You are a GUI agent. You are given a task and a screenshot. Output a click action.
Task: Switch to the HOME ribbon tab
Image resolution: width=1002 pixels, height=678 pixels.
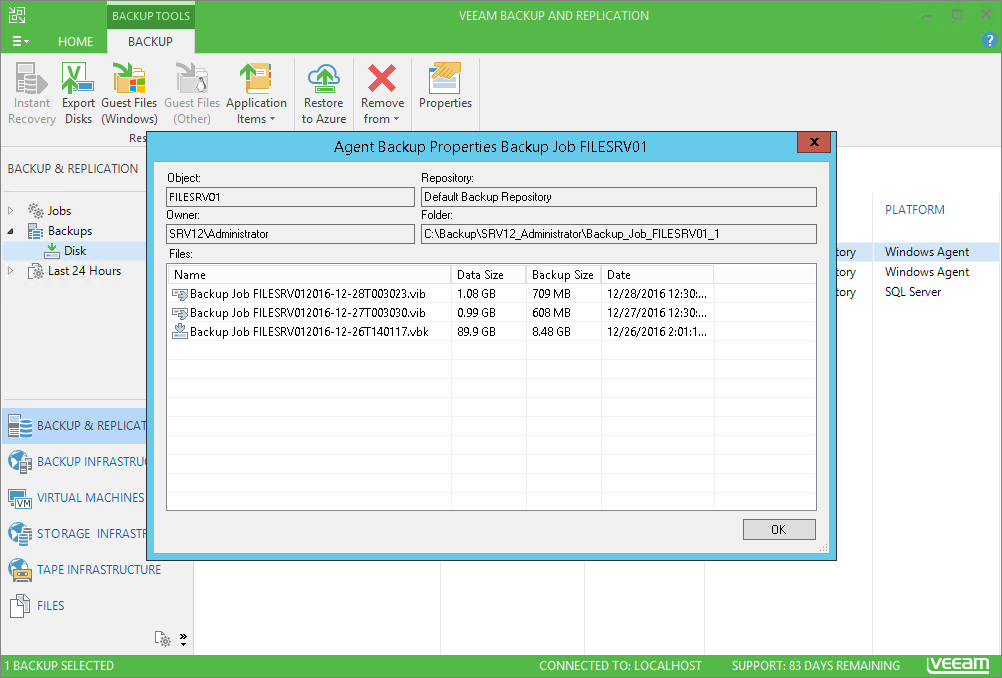pyautogui.click(x=75, y=42)
